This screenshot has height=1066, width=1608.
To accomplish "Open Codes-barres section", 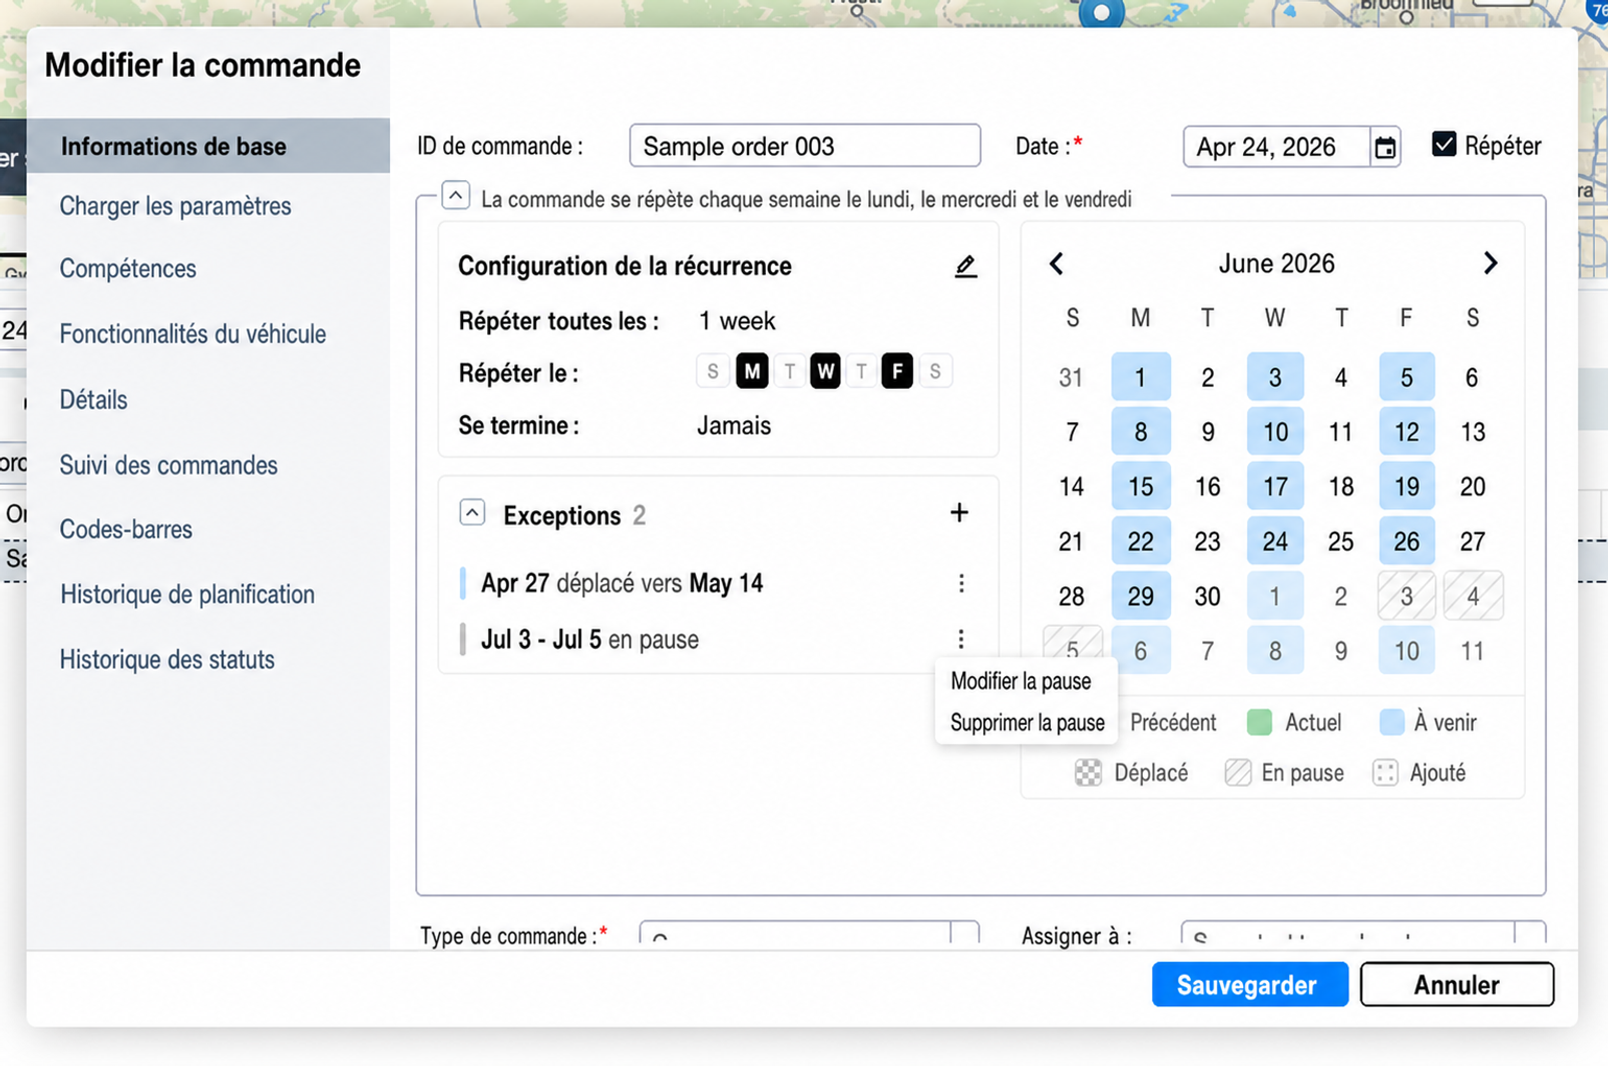I will 126,529.
